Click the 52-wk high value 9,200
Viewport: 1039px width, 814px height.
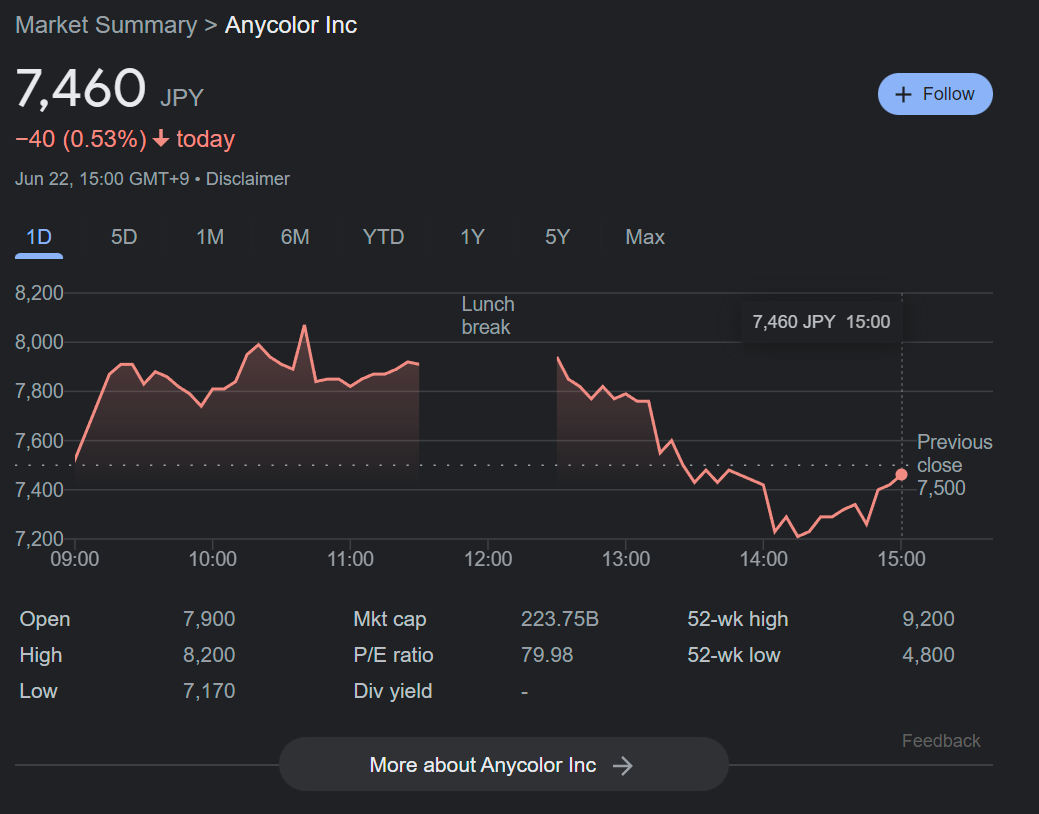[x=928, y=619]
